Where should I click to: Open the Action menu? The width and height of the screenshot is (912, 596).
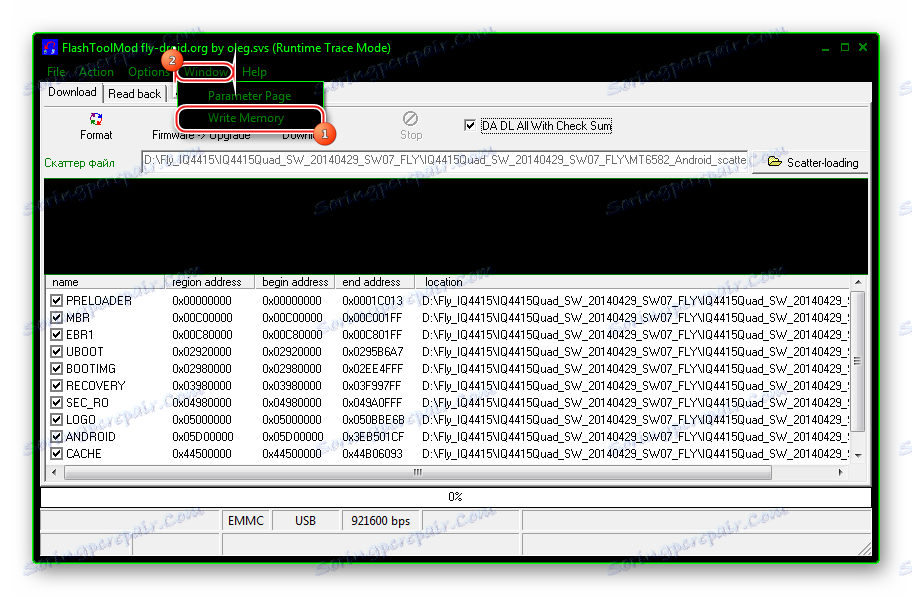95,72
